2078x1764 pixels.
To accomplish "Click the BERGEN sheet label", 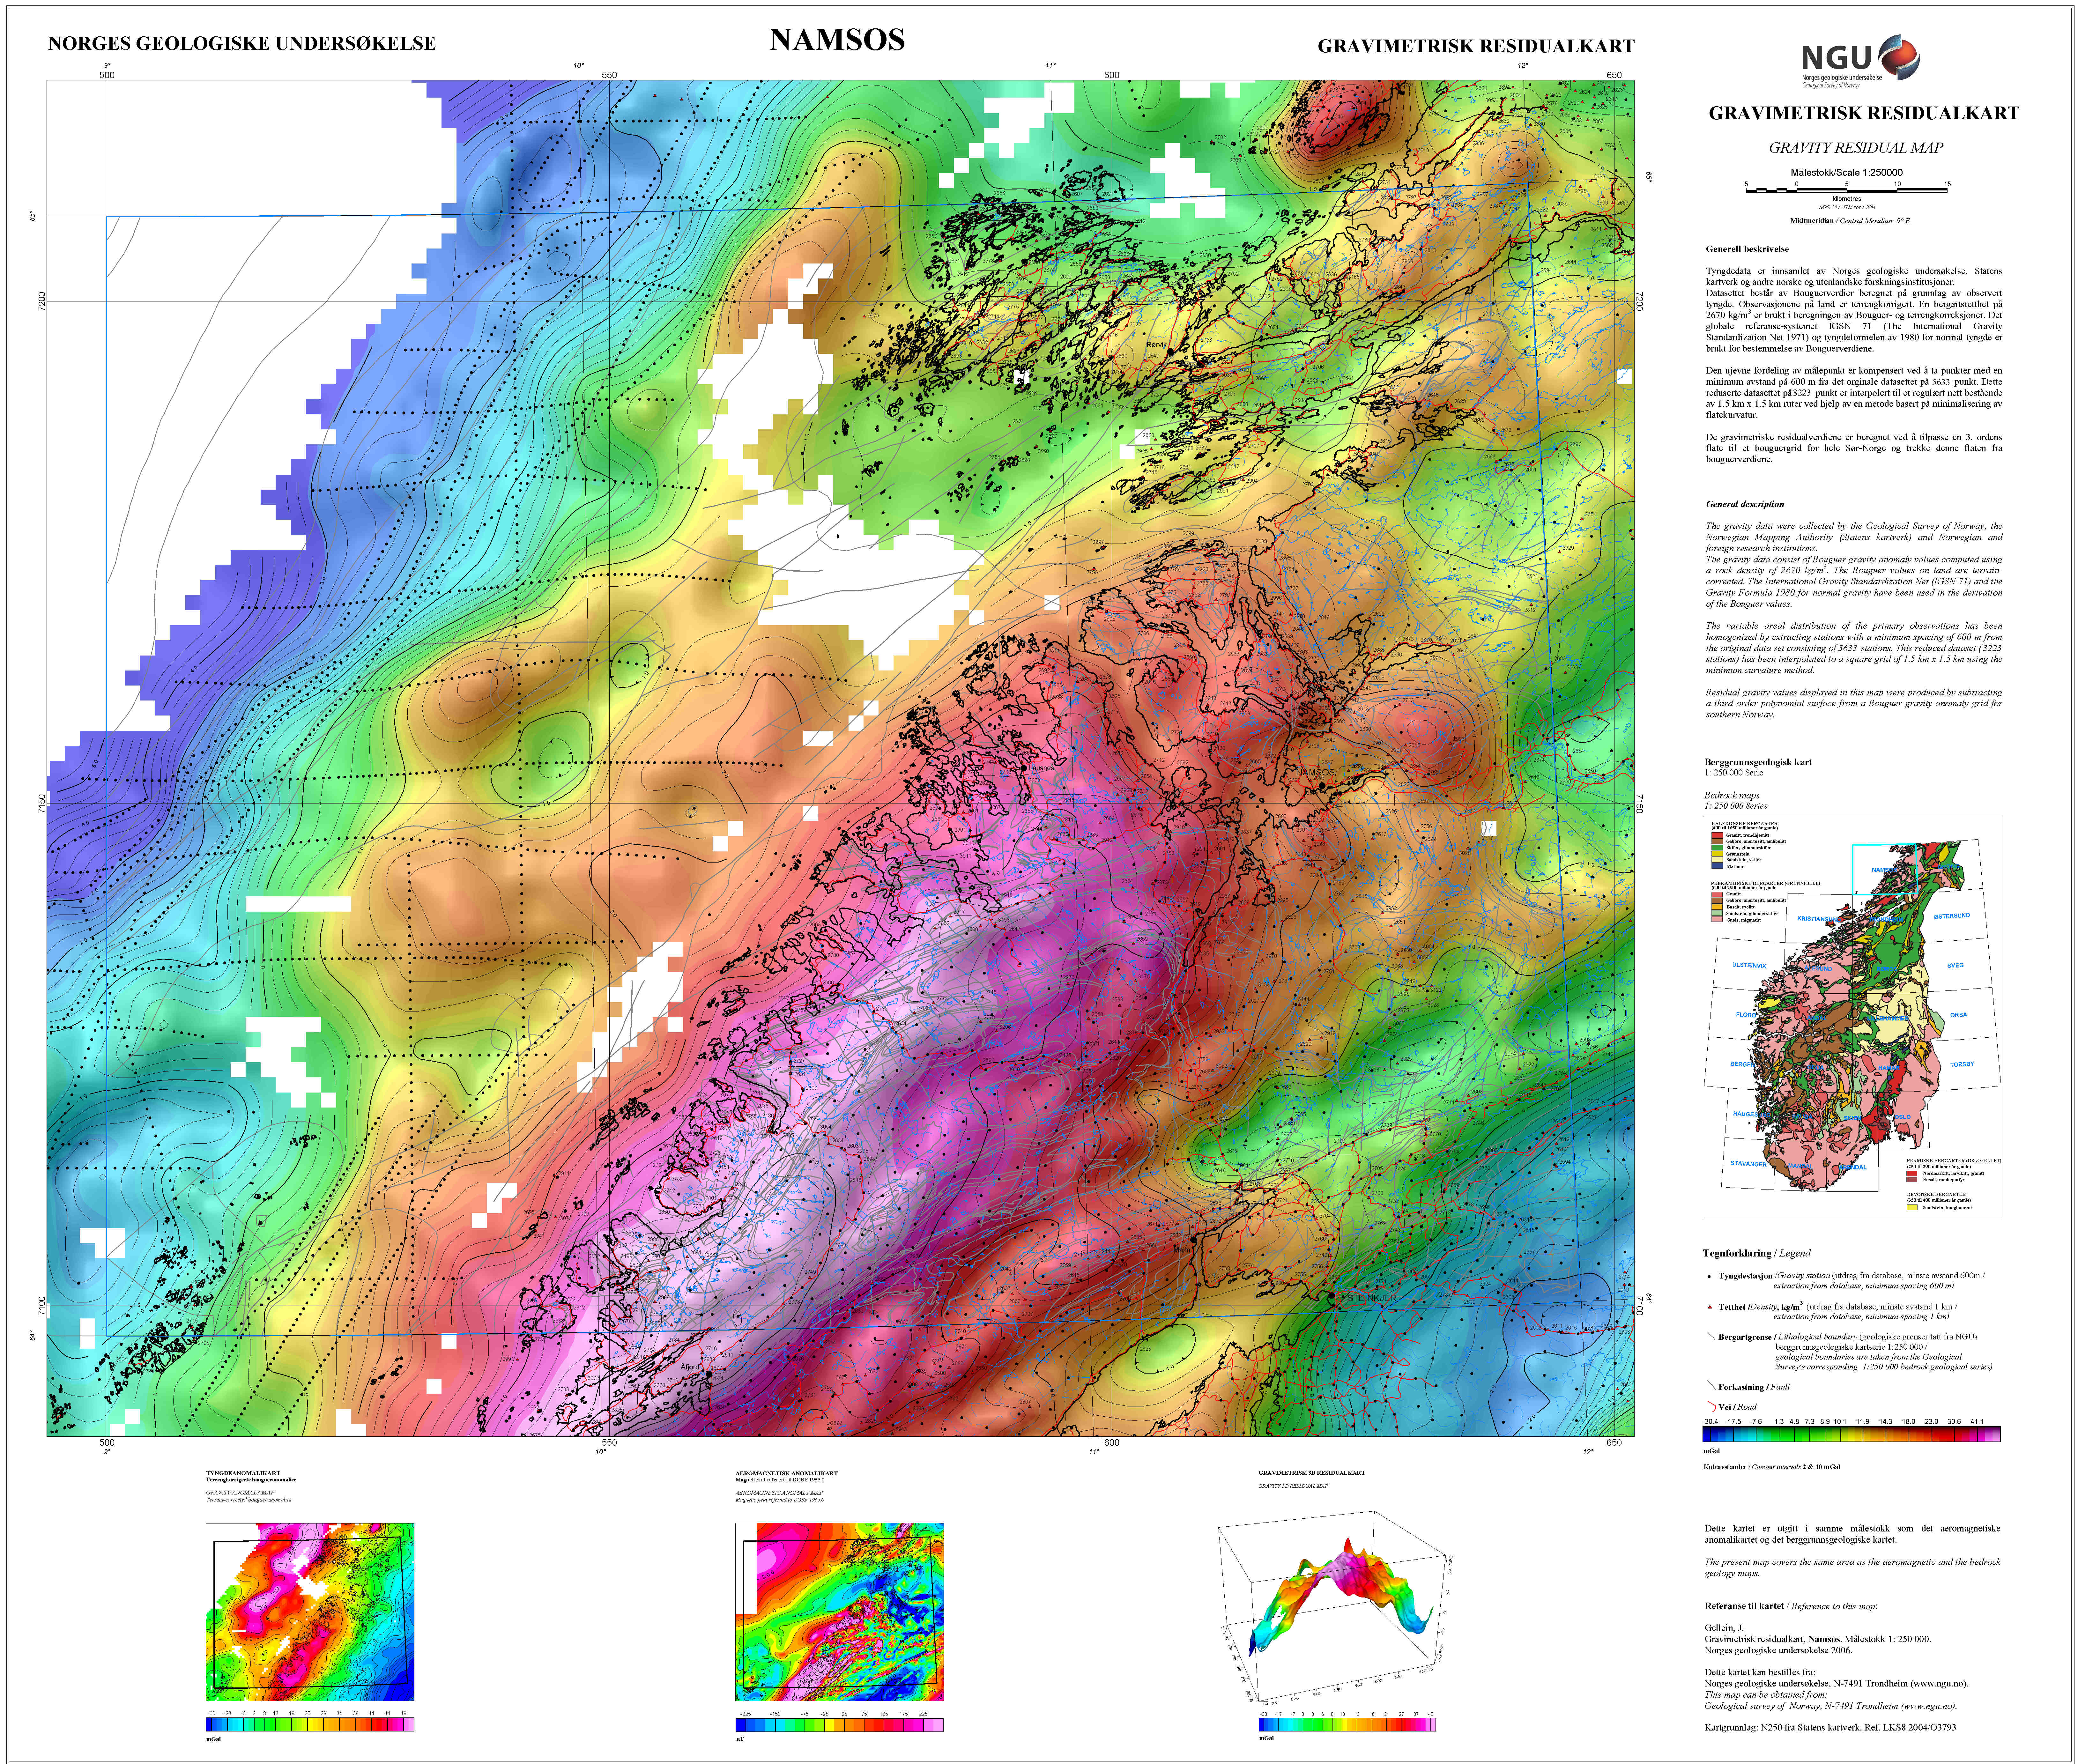I will 1743,1064.
